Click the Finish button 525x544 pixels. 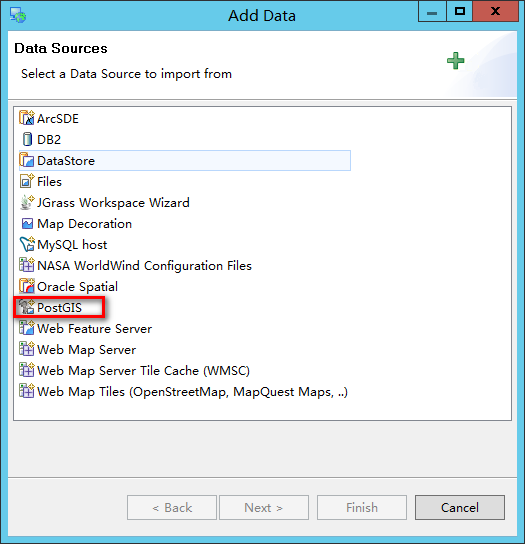[x=362, y=508]
